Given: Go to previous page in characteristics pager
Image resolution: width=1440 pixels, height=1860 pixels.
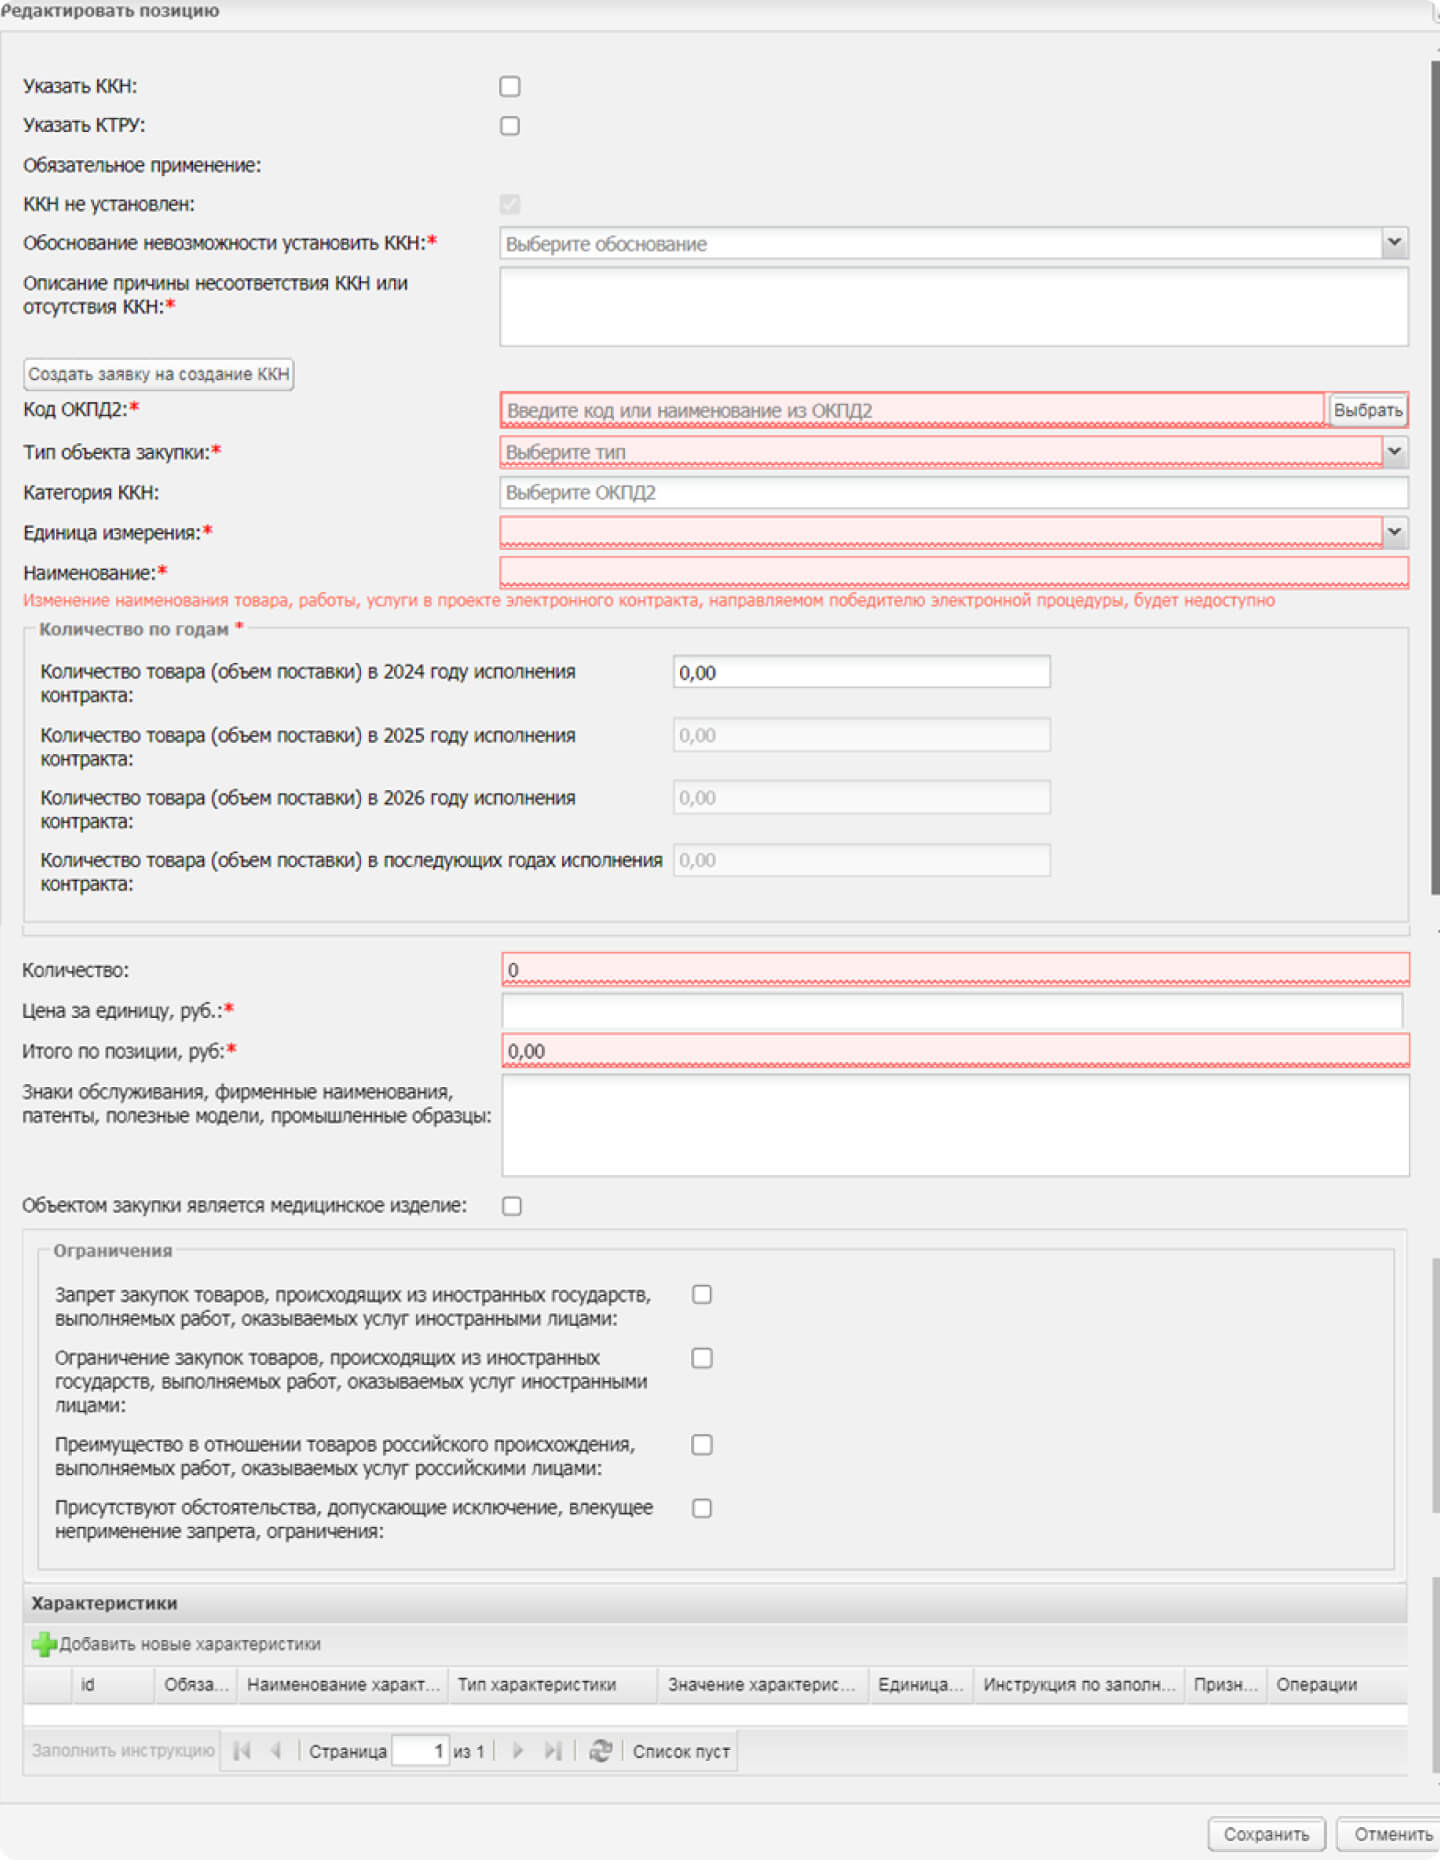Looking at the screenshot, I should click(275, 1750).
